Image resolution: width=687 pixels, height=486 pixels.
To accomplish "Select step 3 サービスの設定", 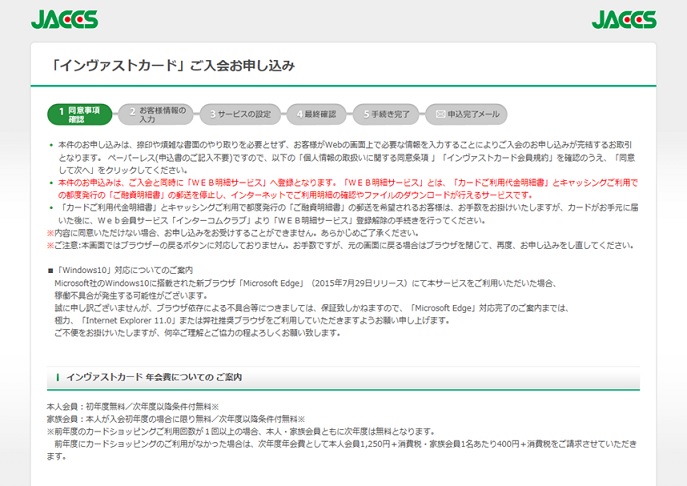I will (x=240, y=114).
